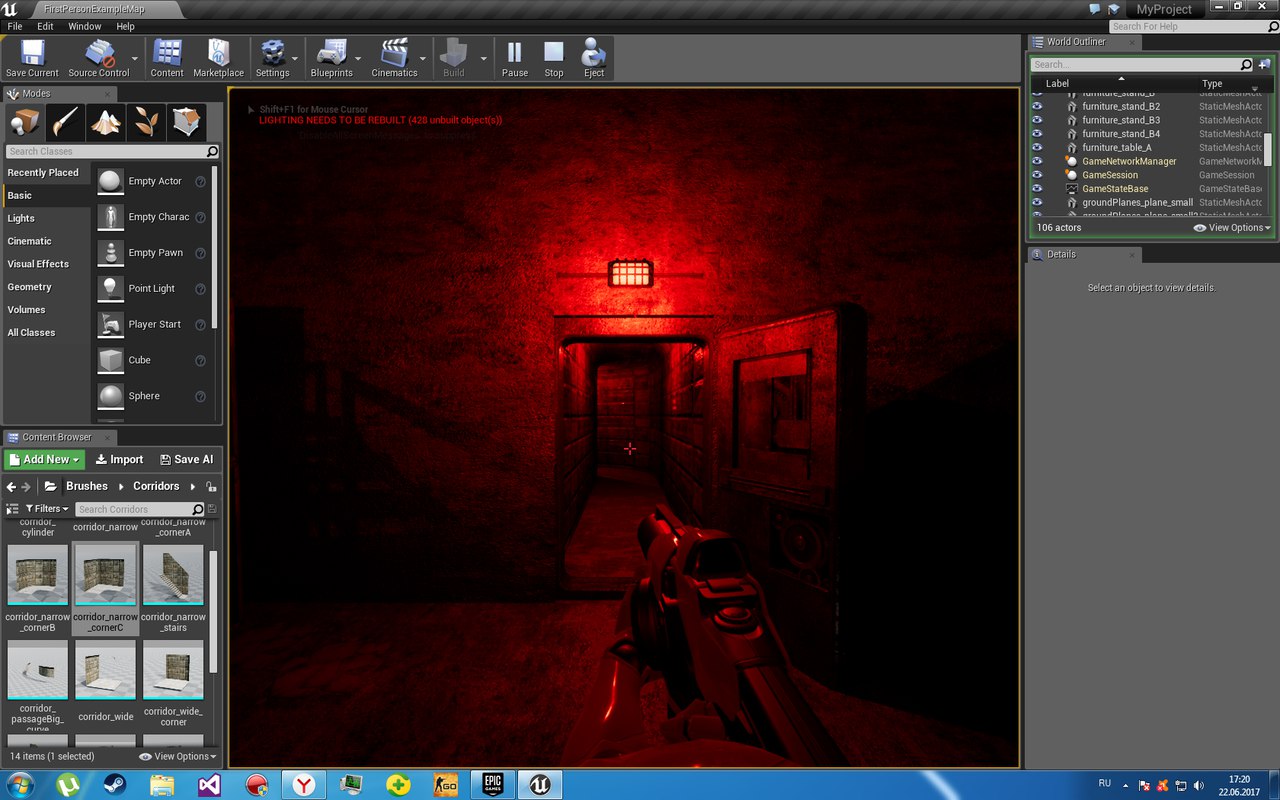
Task: Hide the furniture_stand_B4 actor
Action: (1037, 133)
